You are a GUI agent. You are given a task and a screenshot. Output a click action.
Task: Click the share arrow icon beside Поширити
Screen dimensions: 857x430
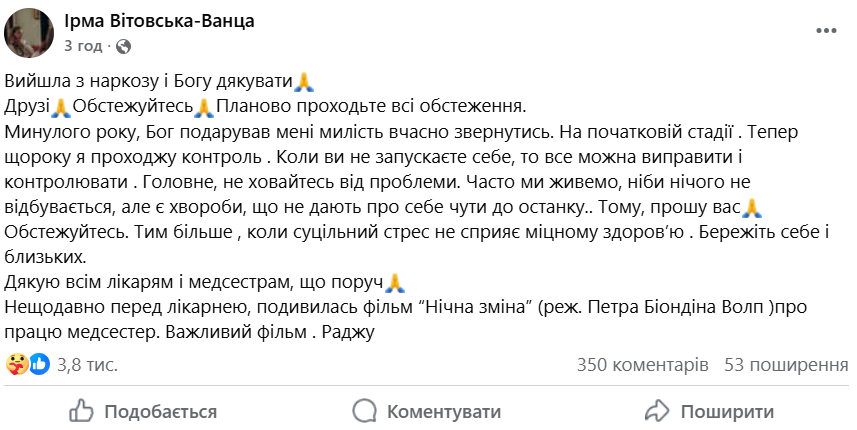tap(657, 411)
